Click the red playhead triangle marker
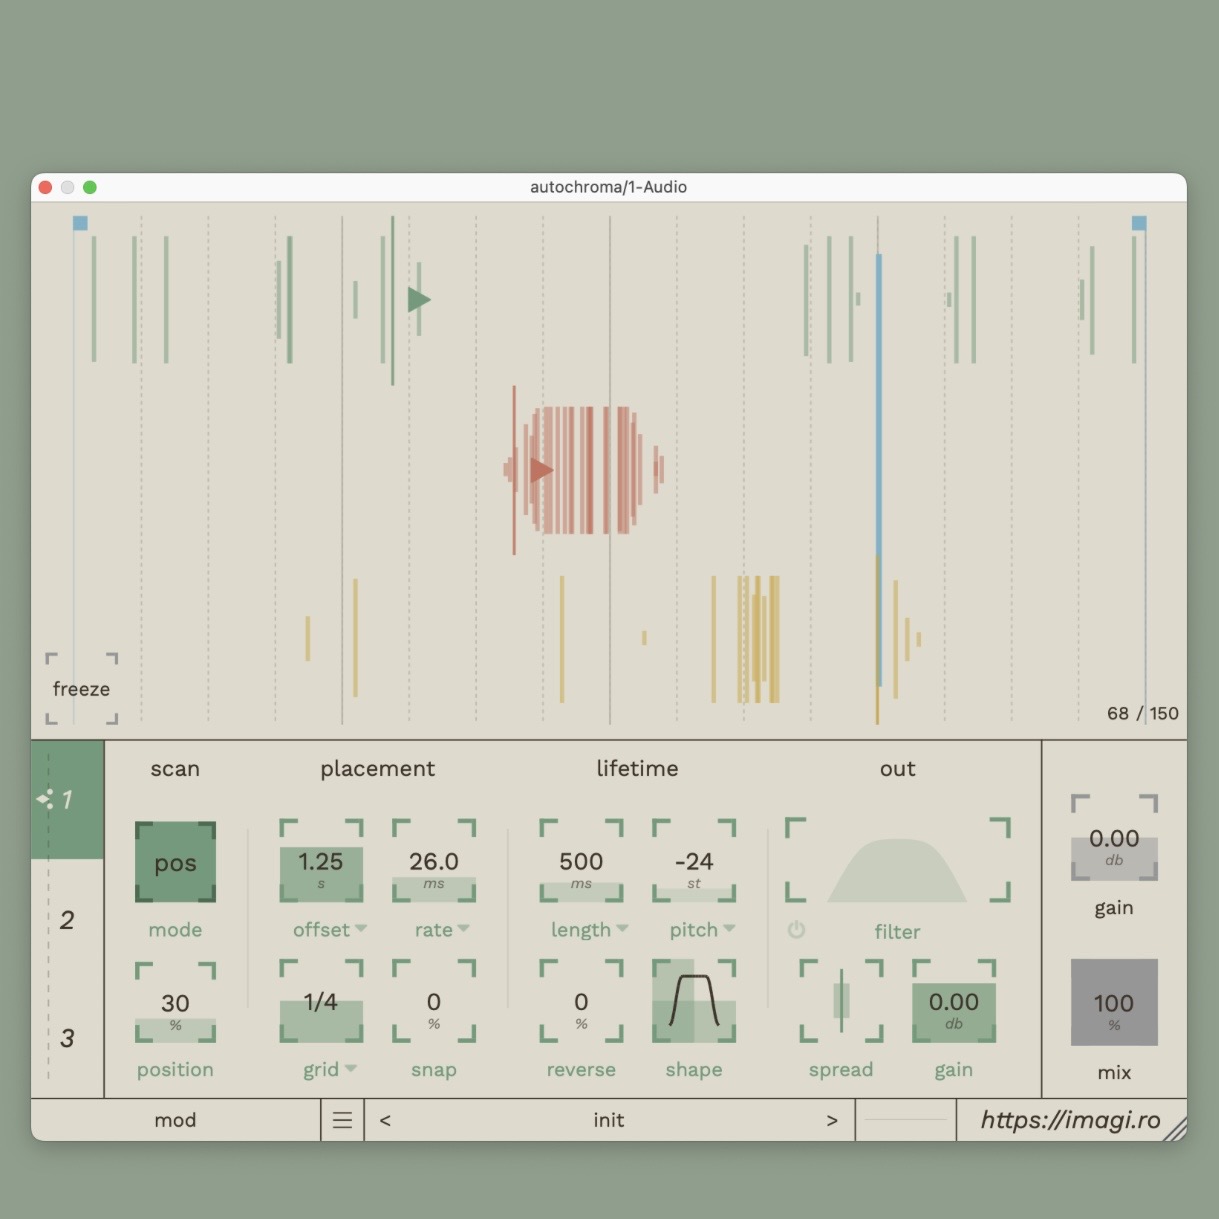 [x=541, y=469]
